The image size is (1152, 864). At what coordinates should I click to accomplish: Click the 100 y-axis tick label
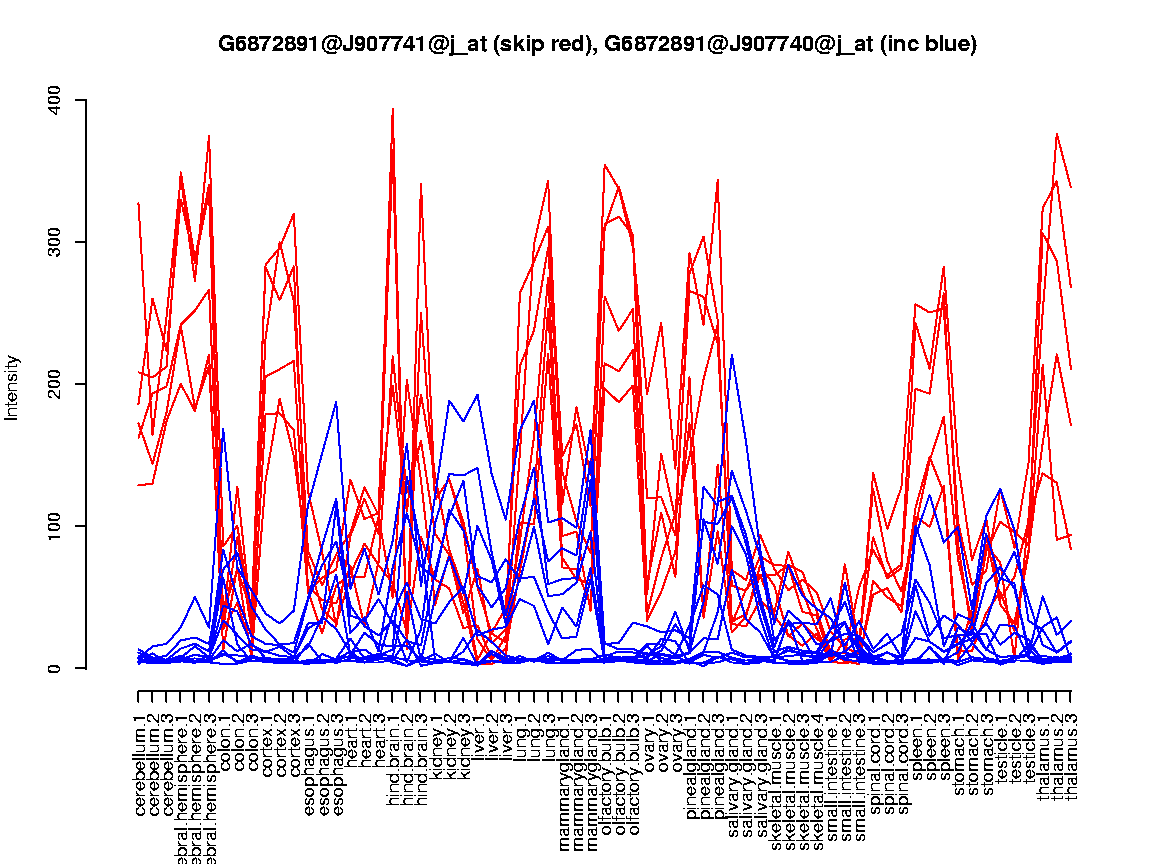(x=53, y=526)
